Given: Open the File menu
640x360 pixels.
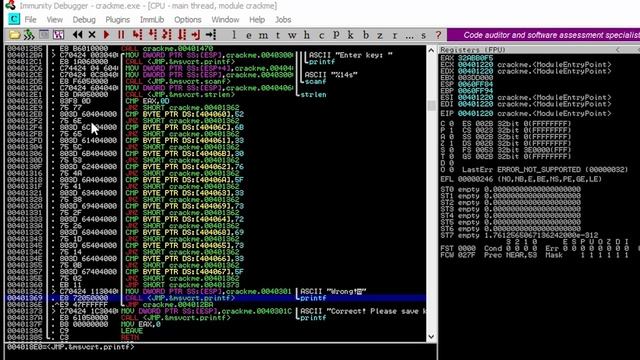Looking at the screenshot, I should [x=30, y=20].
